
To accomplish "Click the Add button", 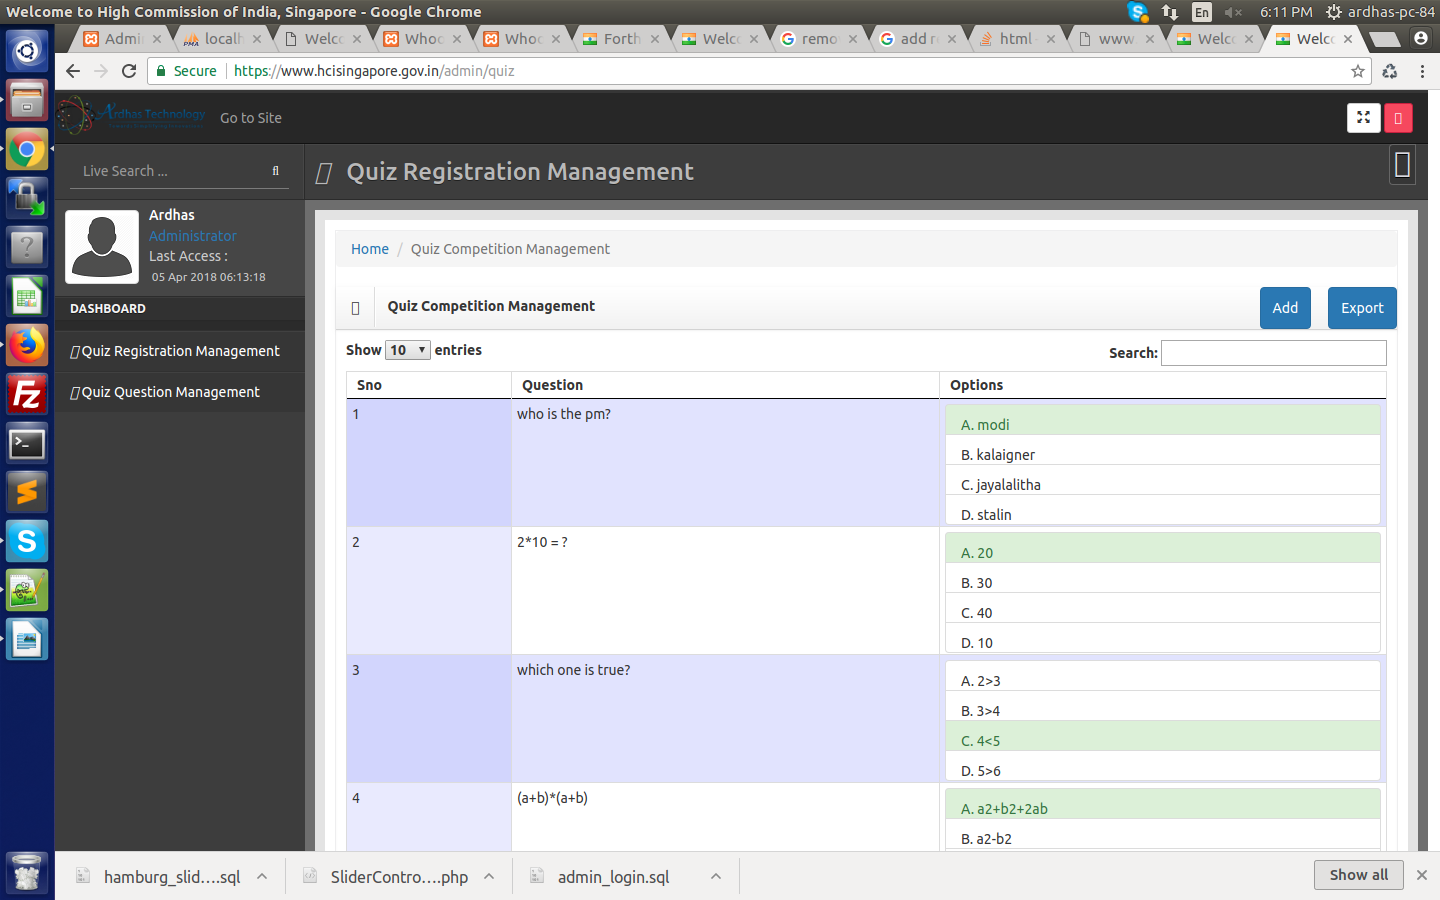I will point(1285,308).
